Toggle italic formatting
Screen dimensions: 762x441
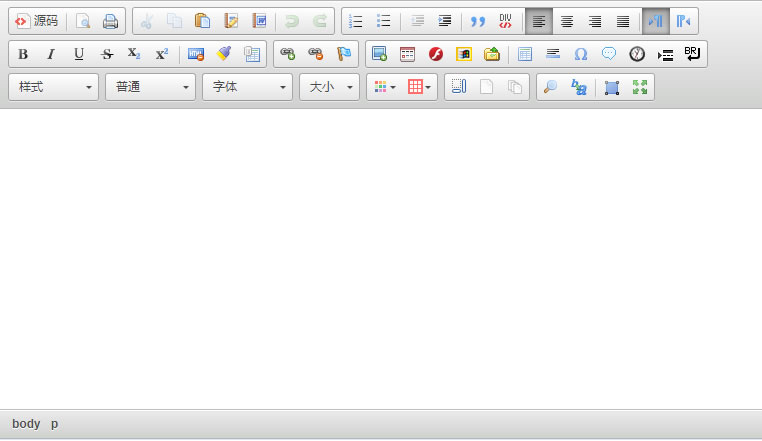[x=51, y=54]
